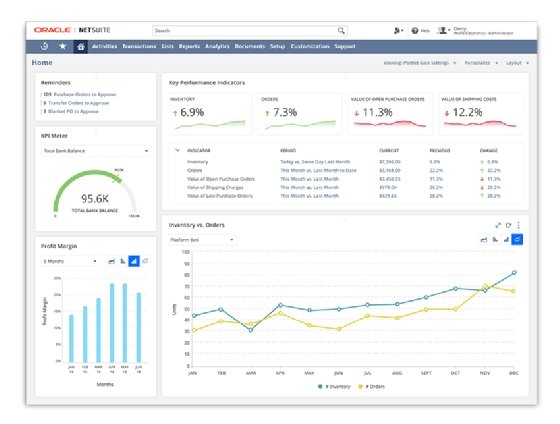Open the Documents menu
Screen dimensions: 560x424
point(250,46)
